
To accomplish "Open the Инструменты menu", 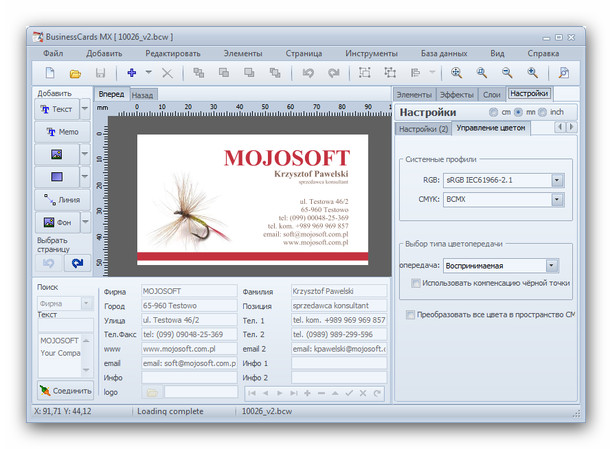I will pos(371,52).
